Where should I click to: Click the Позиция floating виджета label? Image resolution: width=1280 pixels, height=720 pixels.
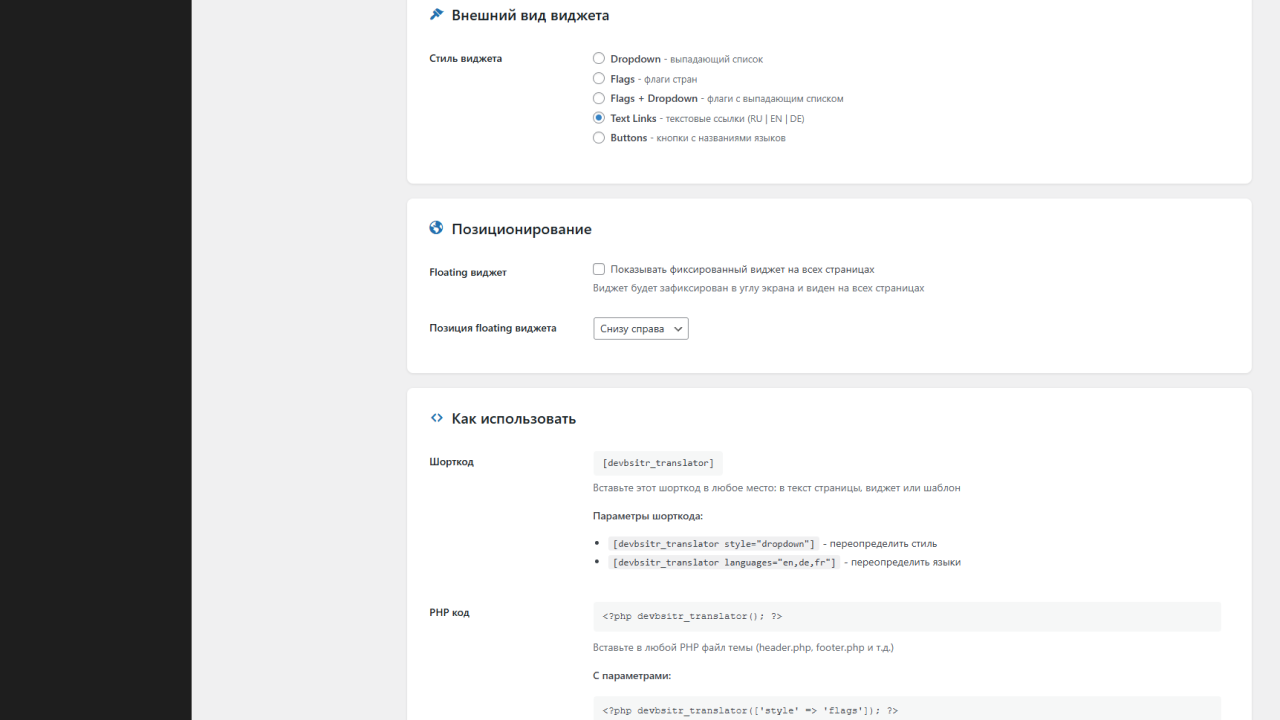point(493,328)
